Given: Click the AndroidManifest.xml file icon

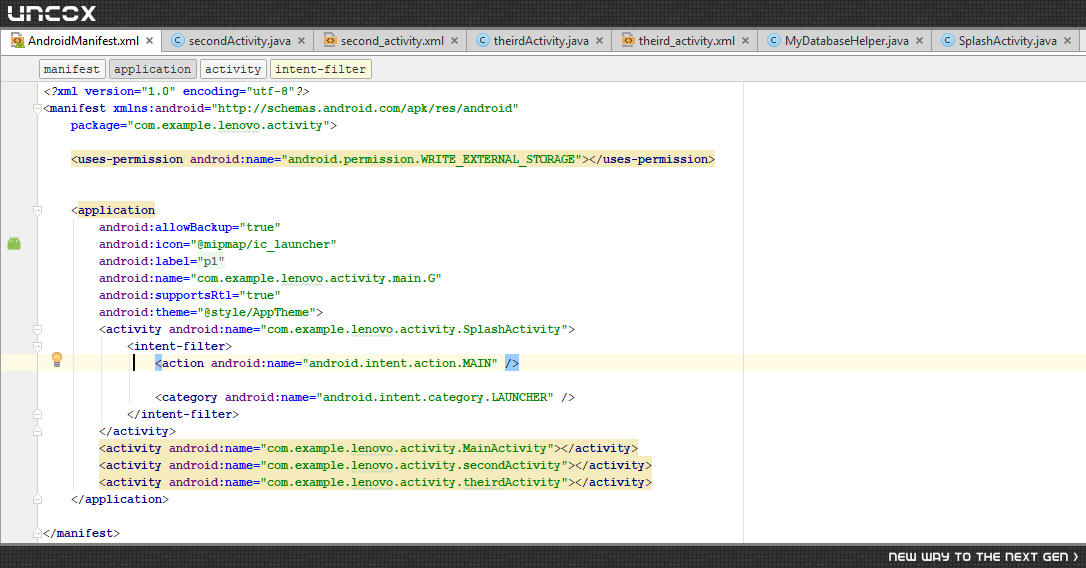Looking at the screenshot, I should pyautogui.click(x=17, y=41).
